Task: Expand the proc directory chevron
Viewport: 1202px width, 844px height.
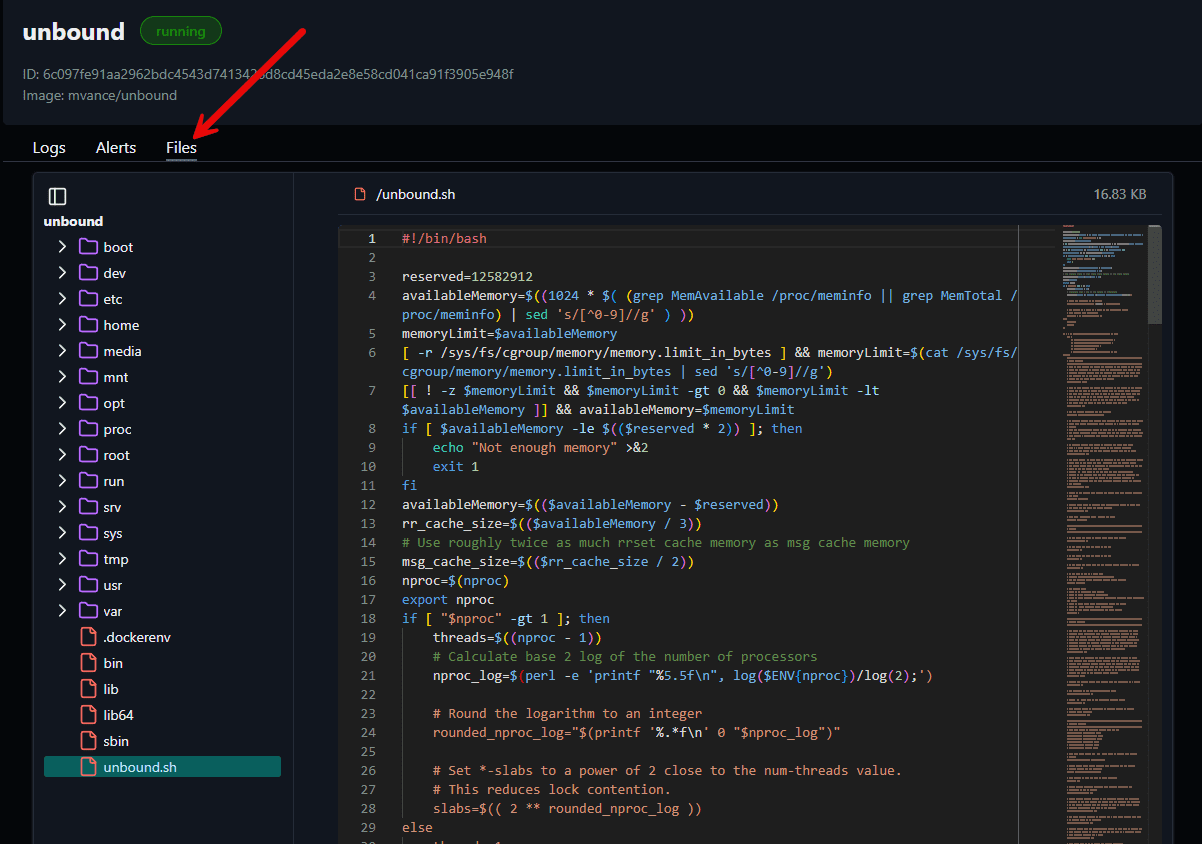Action: point(62,428)
